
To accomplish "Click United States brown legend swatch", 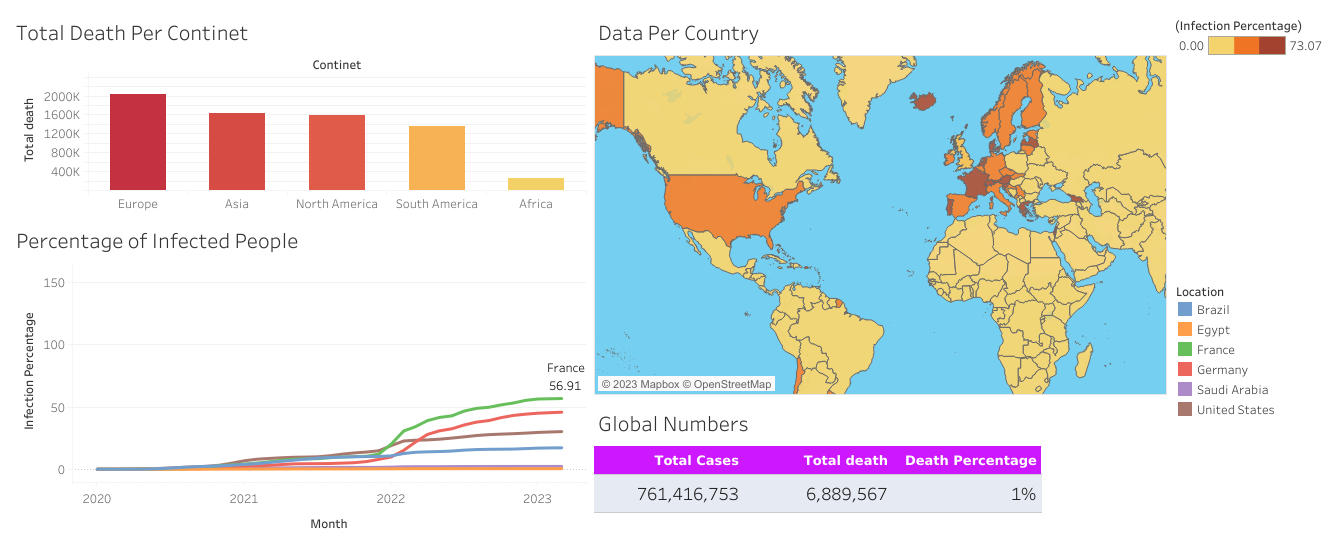I will (x=1186, y=410).
